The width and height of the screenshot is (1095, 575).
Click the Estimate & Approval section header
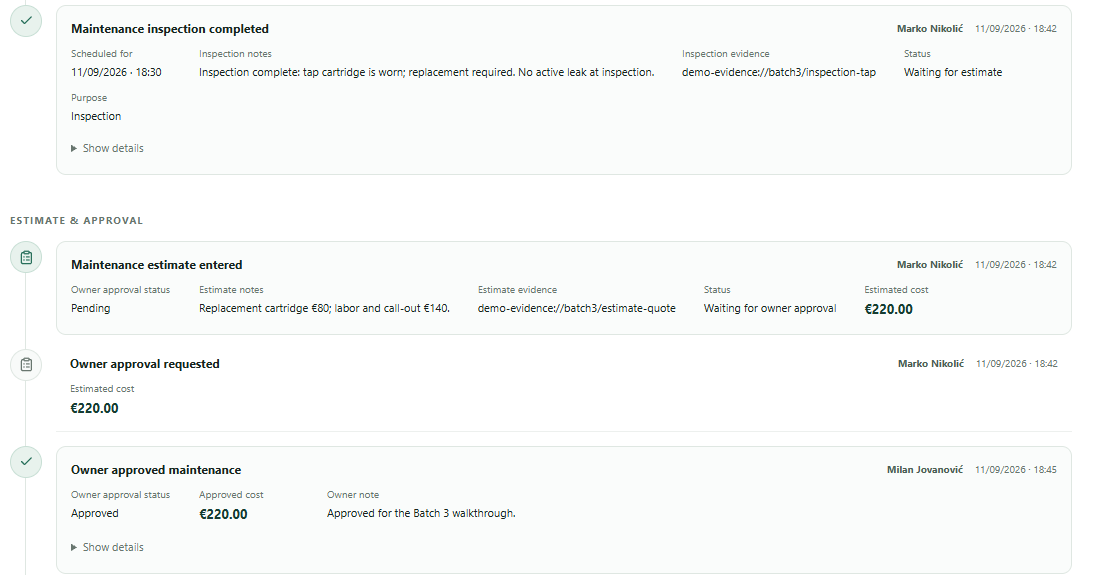click(x=76, y=221)
